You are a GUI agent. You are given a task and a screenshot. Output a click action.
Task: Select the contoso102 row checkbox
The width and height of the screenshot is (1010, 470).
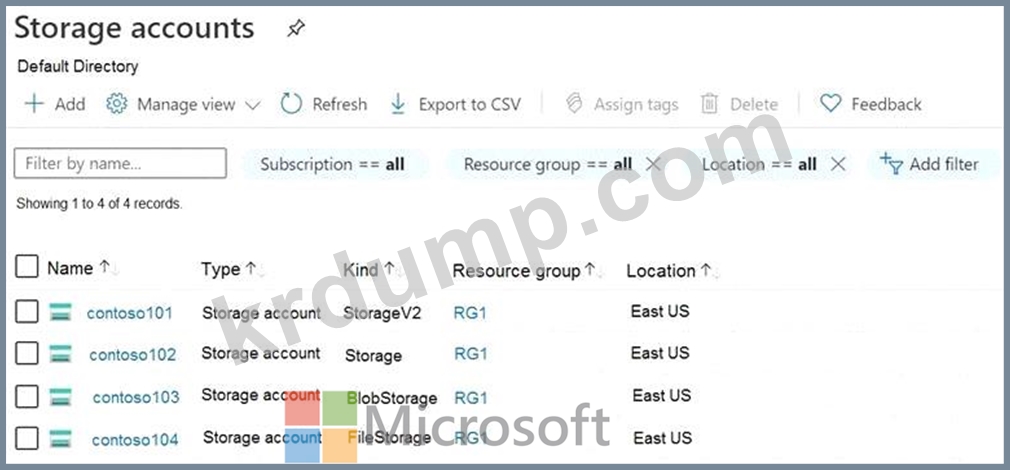[x=27, y=353]
